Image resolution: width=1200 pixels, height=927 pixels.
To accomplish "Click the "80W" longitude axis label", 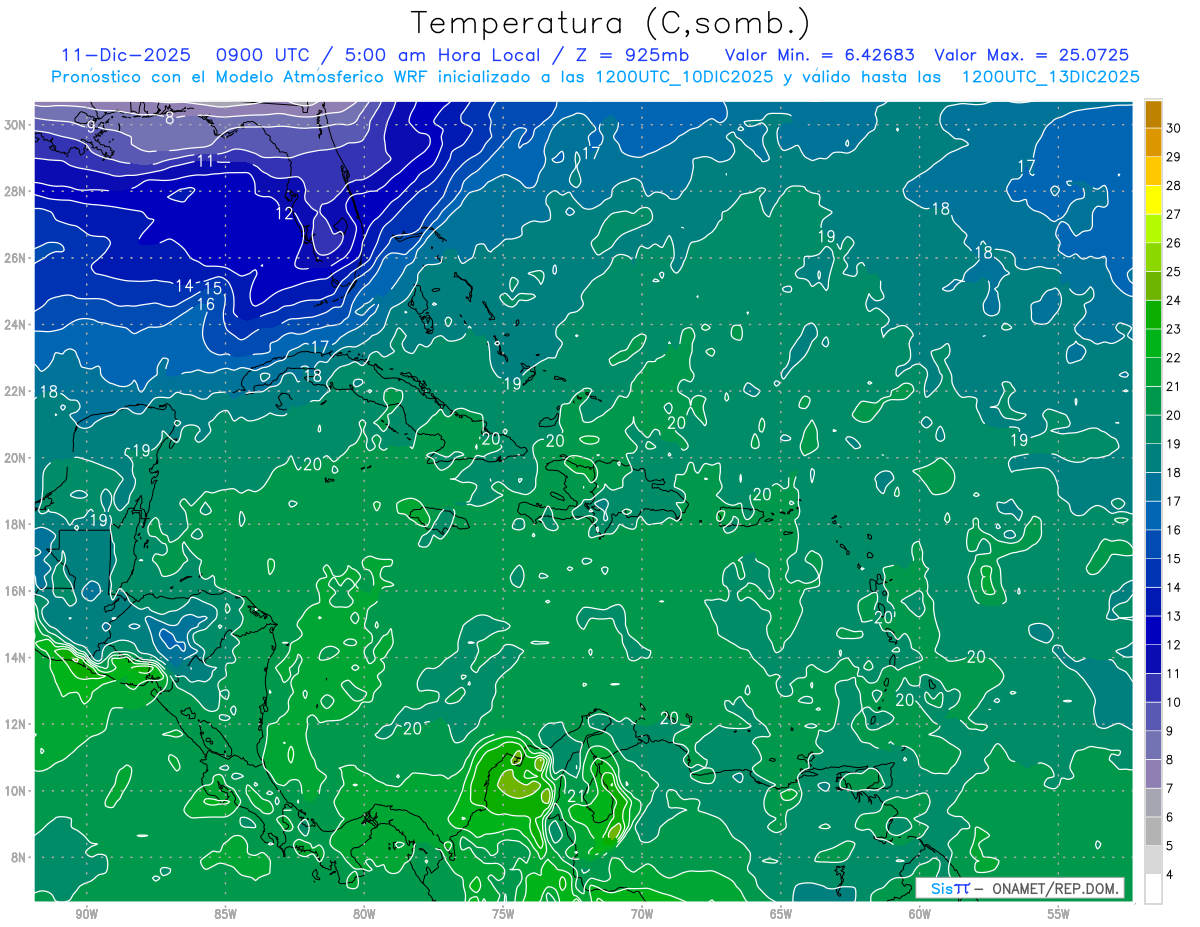I will pos(364,915).
